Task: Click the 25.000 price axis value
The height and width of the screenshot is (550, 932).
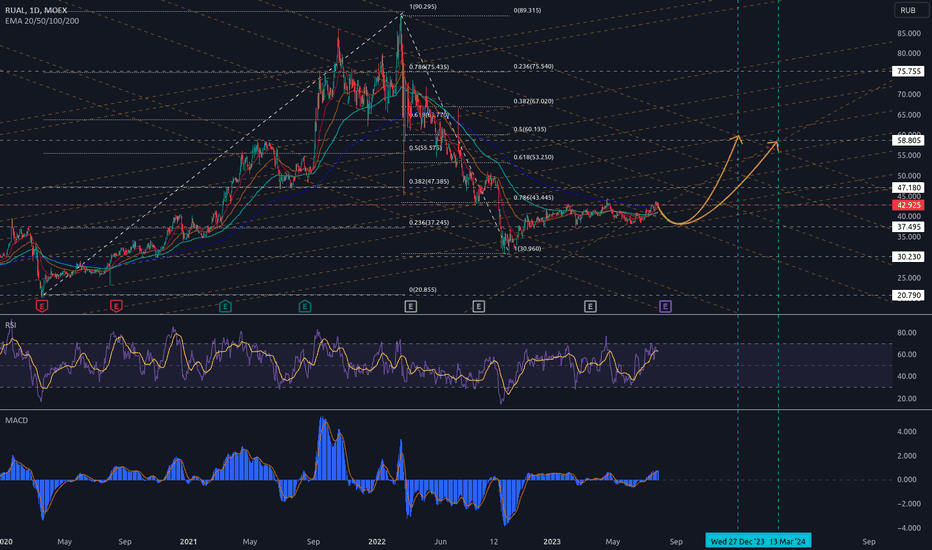Action: (909, 278)
